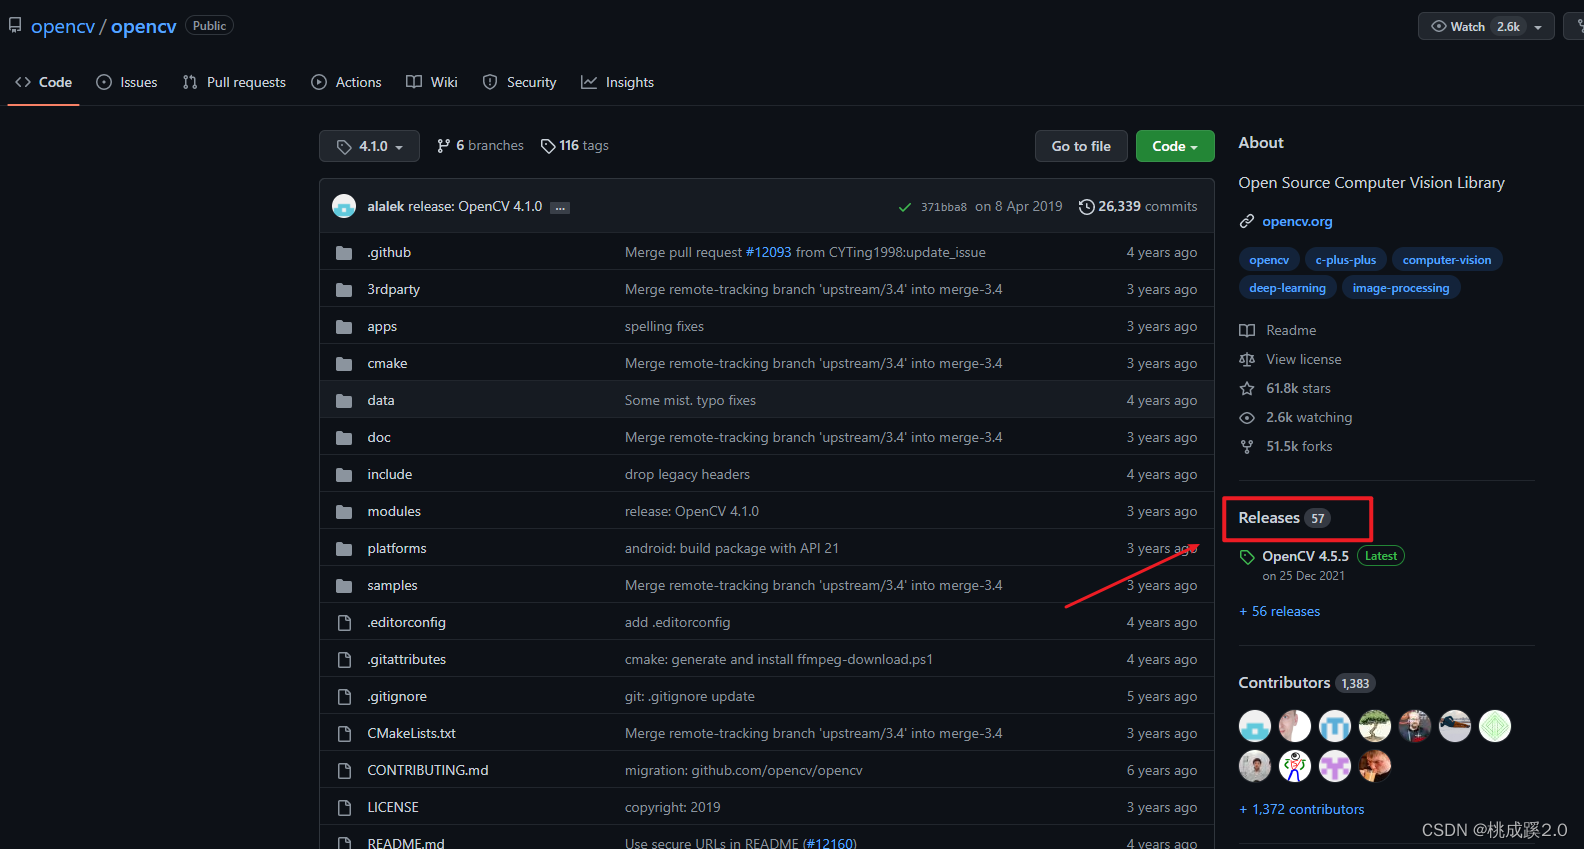
Task: Open the Readme link in About
Action: (1291, 330)
